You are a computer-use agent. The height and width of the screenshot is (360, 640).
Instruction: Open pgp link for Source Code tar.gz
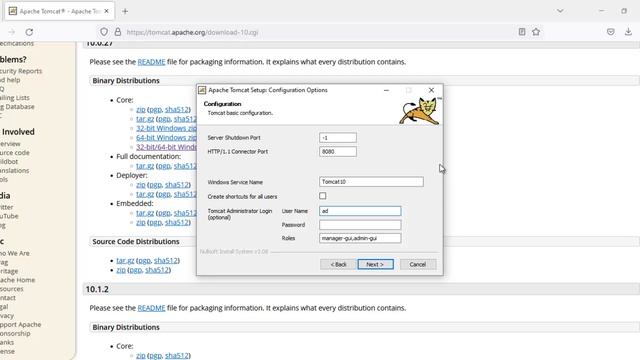click(x=144, y=260)
